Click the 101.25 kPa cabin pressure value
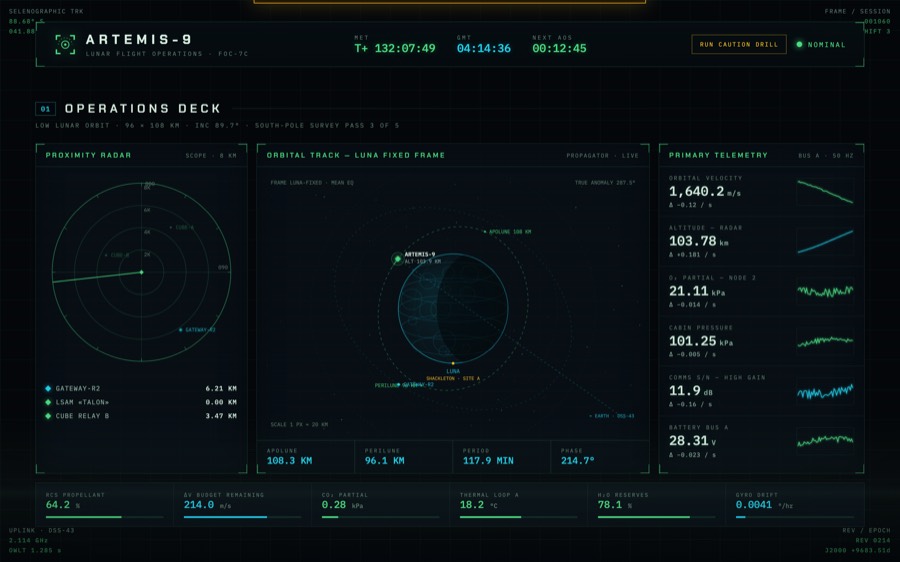Viewport: 900px width, 562px height. (701, 342)
